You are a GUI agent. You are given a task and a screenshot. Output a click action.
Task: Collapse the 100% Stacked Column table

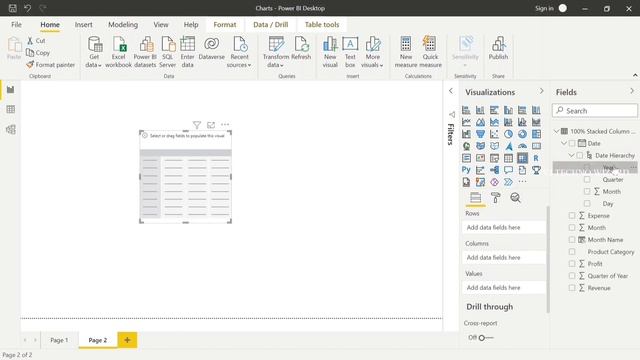click(556, 131)
